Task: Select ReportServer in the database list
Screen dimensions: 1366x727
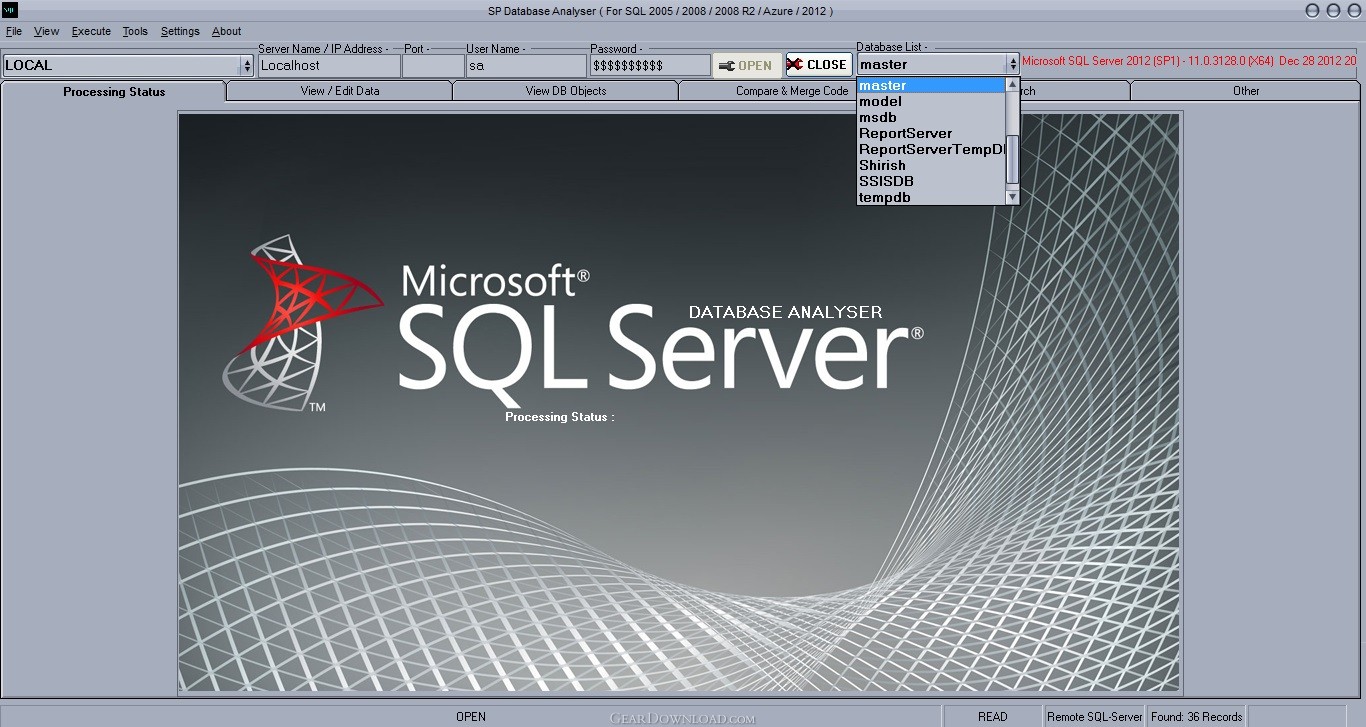Action: pyautogui.click(x=931, y=133)
